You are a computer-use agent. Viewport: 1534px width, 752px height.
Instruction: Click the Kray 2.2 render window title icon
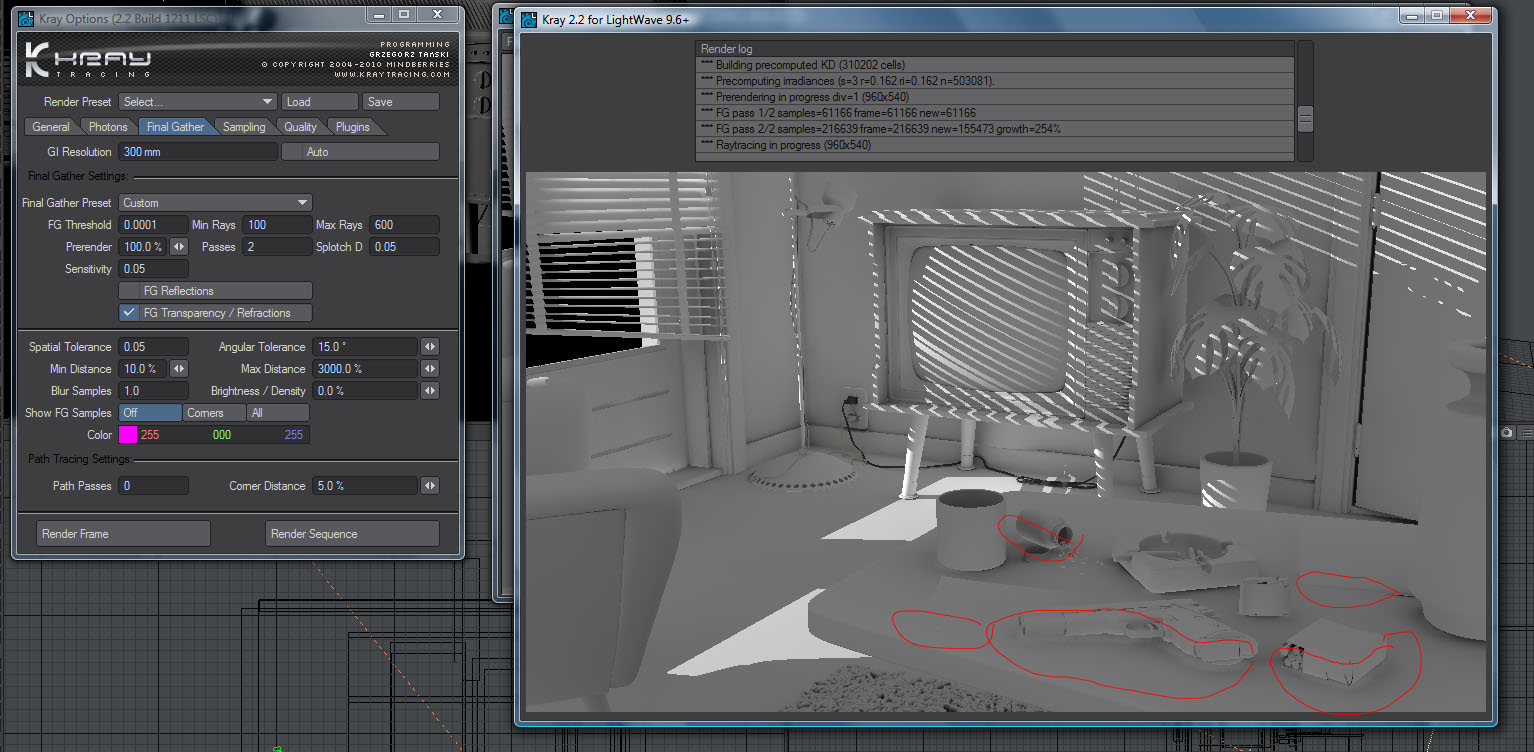coord(530,19)
